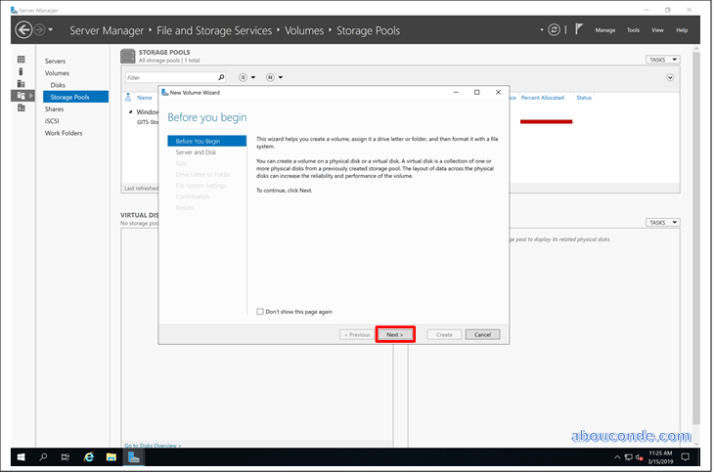Check "Don't show this page again"

click(261, 312)
